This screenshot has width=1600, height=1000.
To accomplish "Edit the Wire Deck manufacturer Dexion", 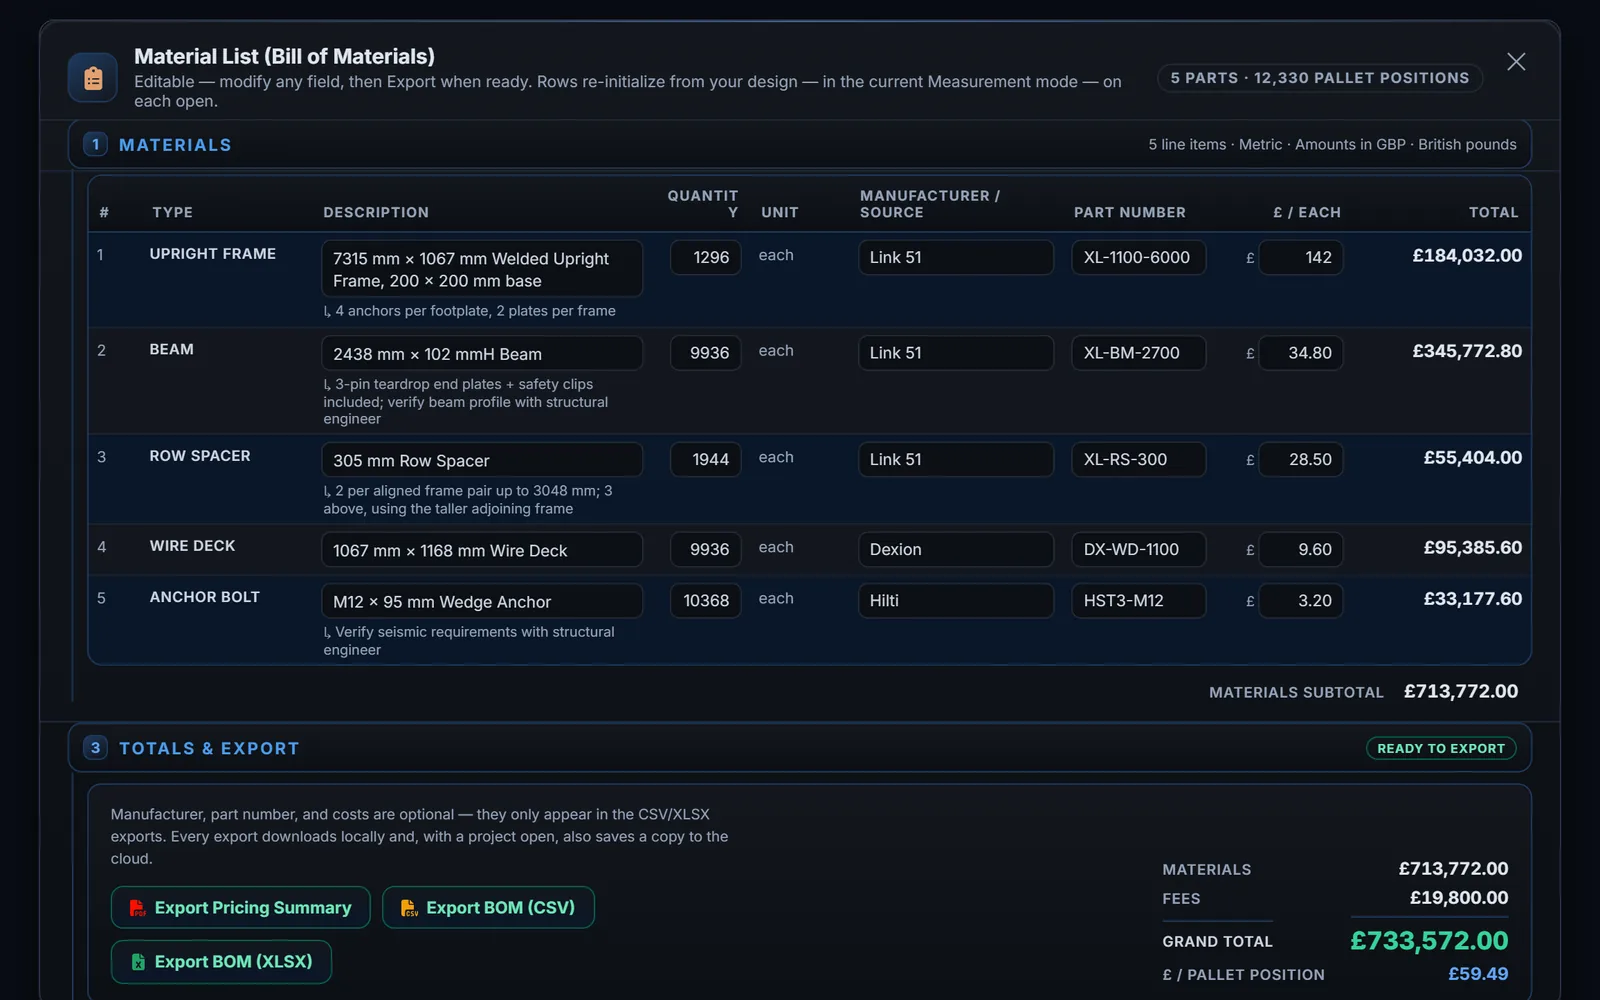I will point(956,549).
